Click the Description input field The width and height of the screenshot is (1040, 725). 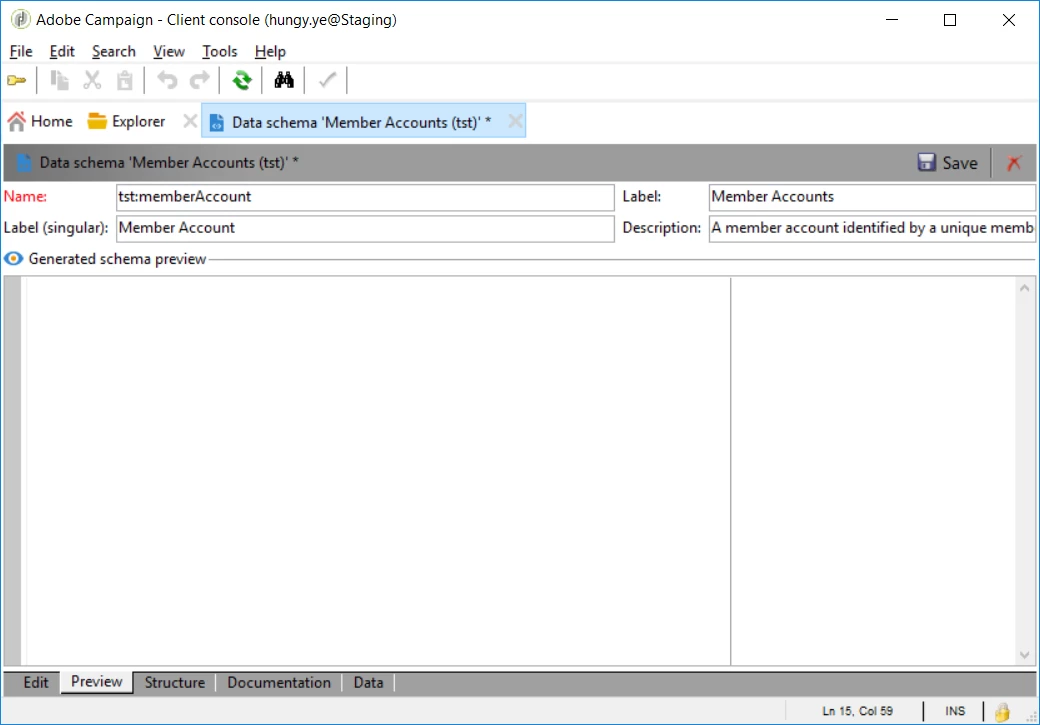(x=872, y=228)
